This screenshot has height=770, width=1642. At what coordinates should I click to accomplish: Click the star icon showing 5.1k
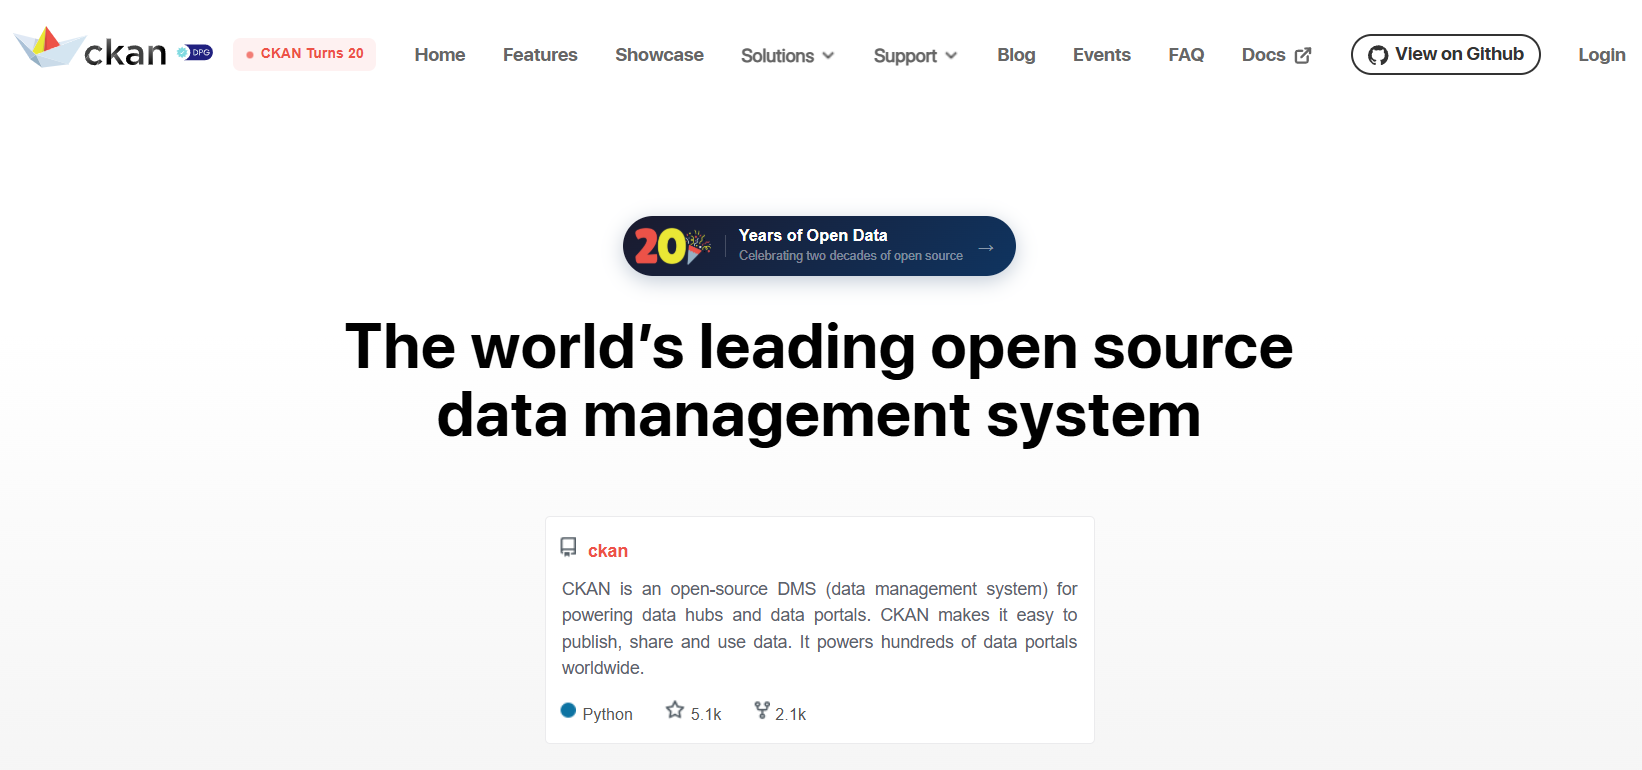[675, 710]
